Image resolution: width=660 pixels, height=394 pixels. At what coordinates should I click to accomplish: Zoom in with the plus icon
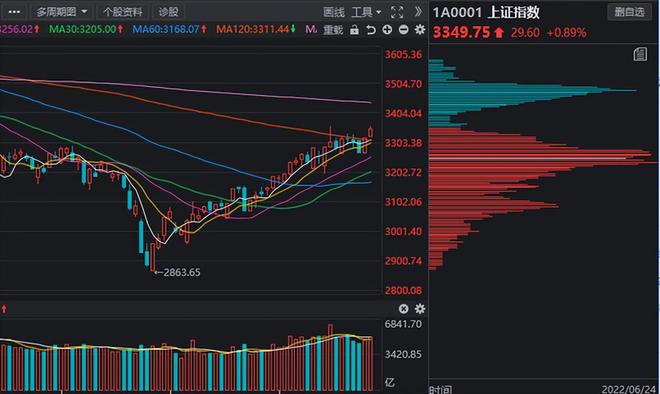(387, 29)
